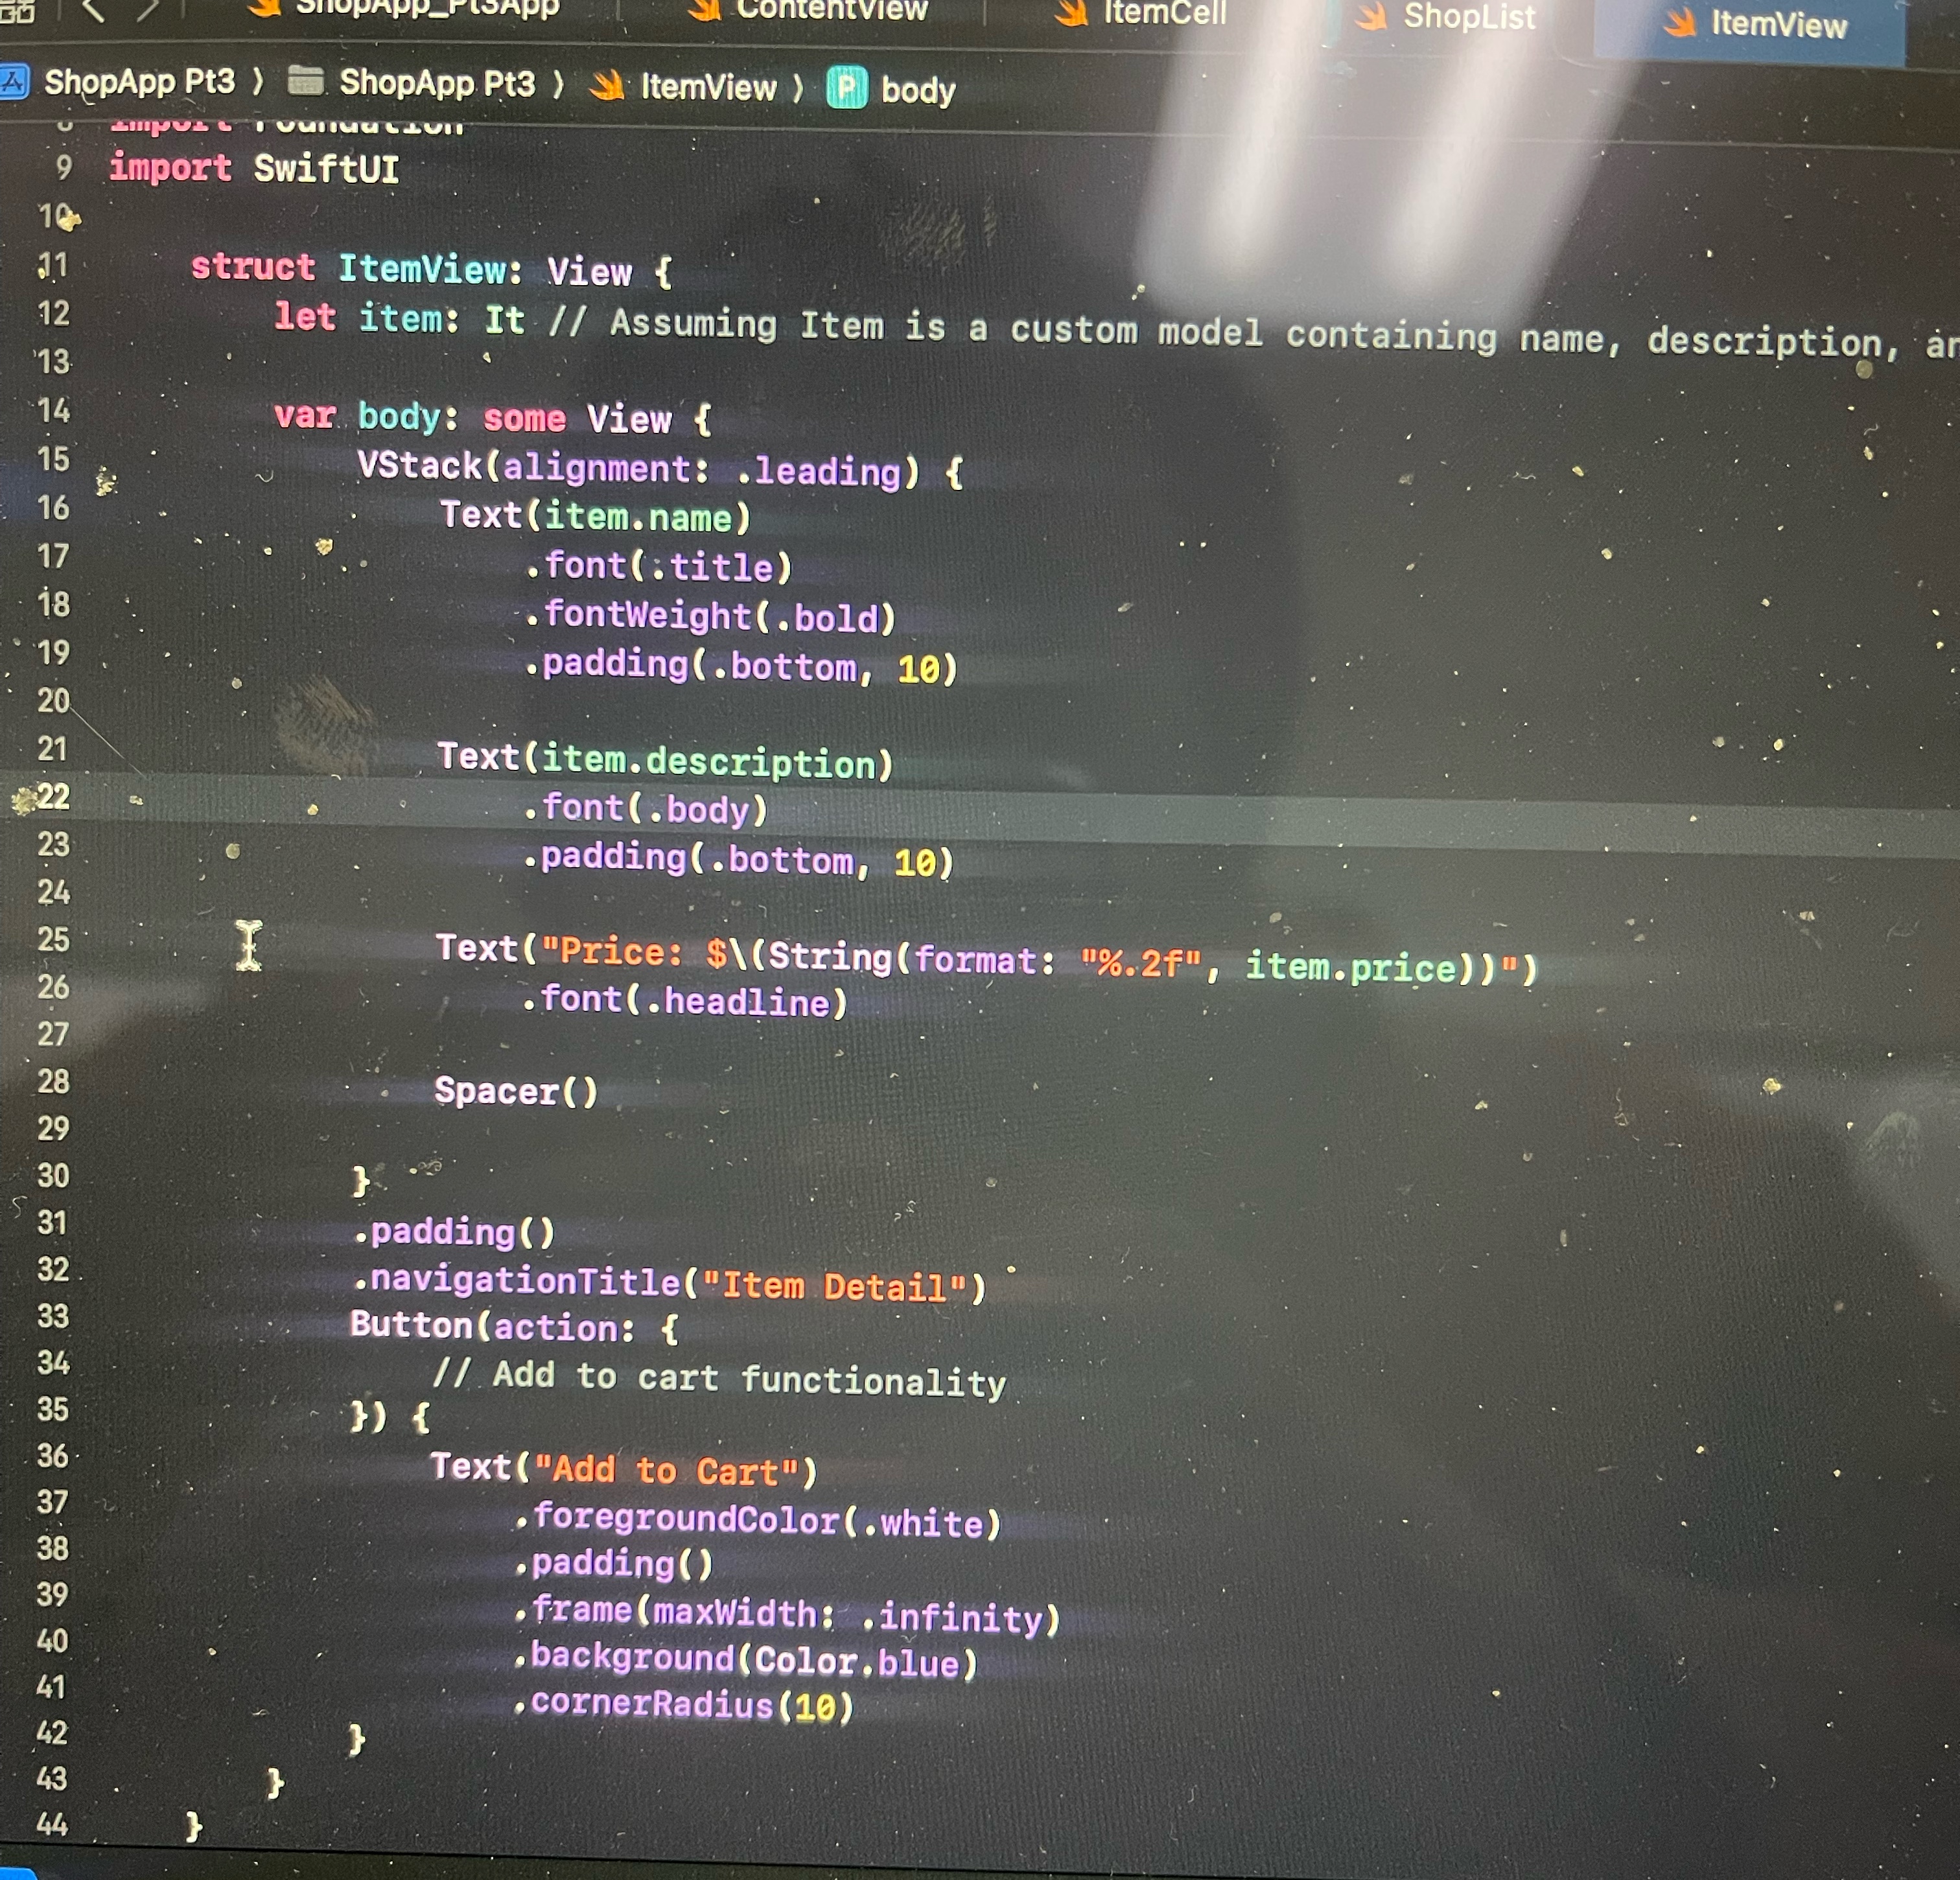Click 'VStack(alignment: .leading) {' line
The width and height of the screenshot is (1960, 1880).
(661, 470)
